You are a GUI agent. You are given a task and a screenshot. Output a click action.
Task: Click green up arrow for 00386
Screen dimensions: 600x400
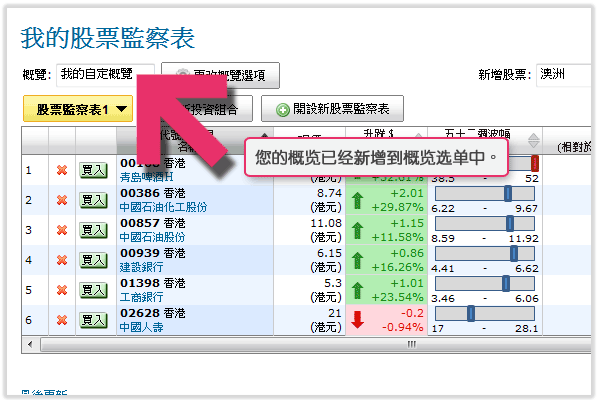[x=357, y=200]
